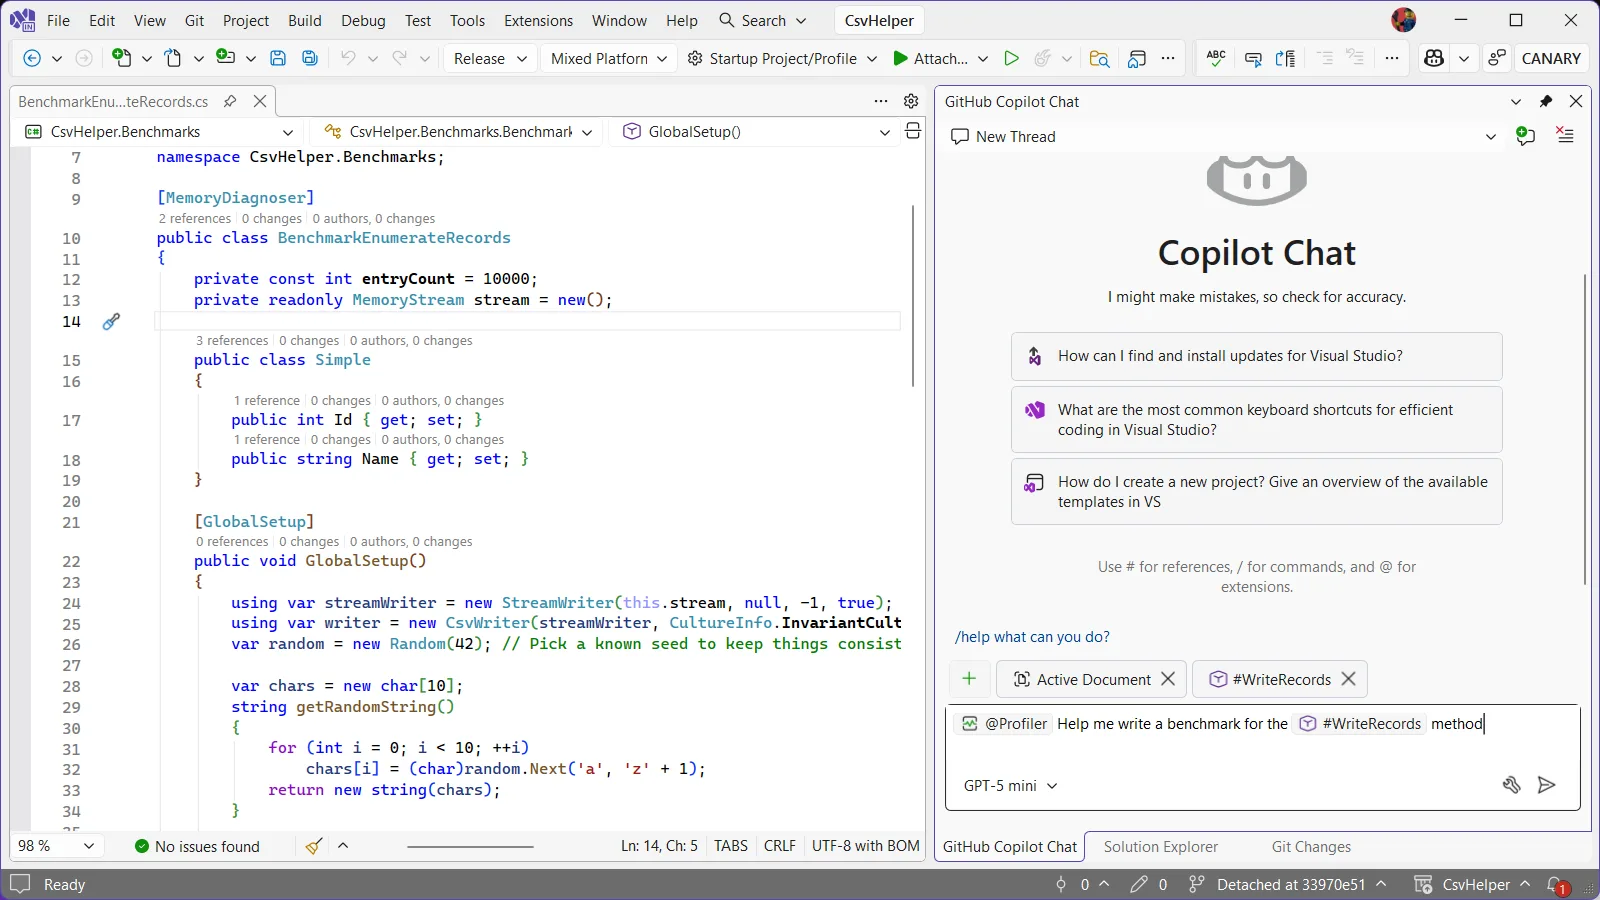Remove the #WriteRecords reference chip
The image size is (1600, 900).
1348,679
